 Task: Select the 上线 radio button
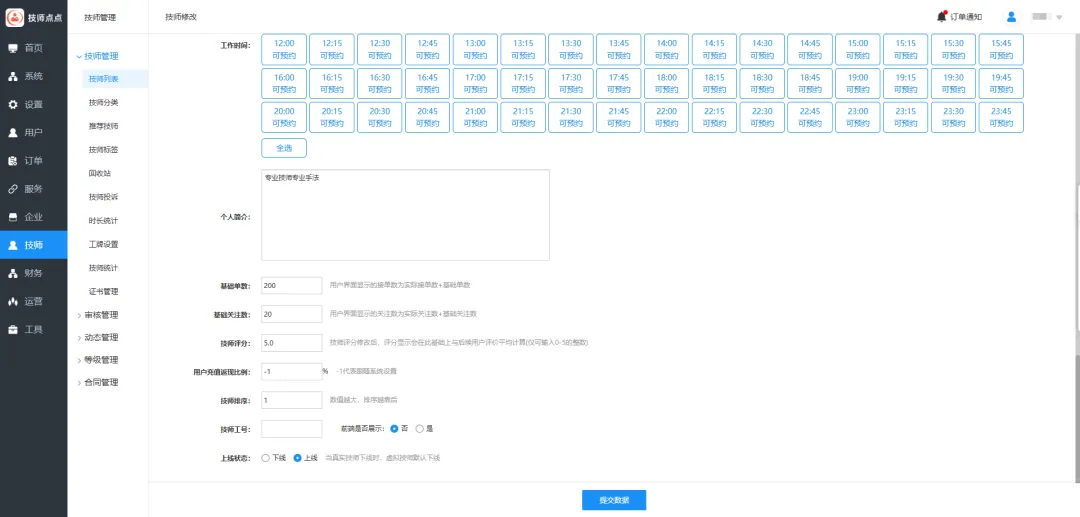click(x=297, y=458)
